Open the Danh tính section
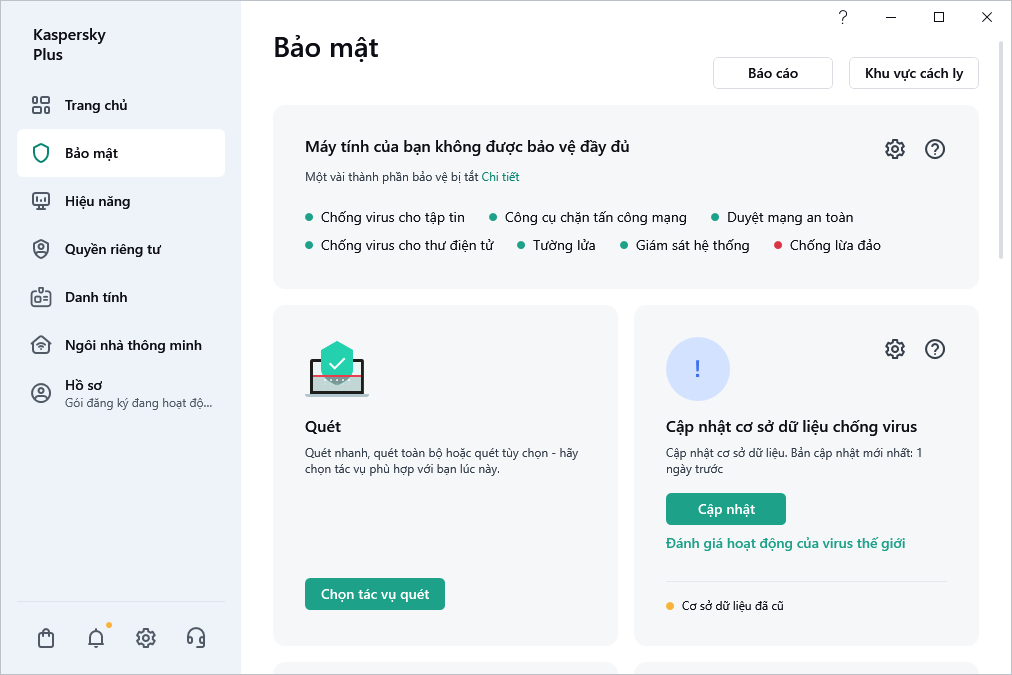 coord(93,296)
